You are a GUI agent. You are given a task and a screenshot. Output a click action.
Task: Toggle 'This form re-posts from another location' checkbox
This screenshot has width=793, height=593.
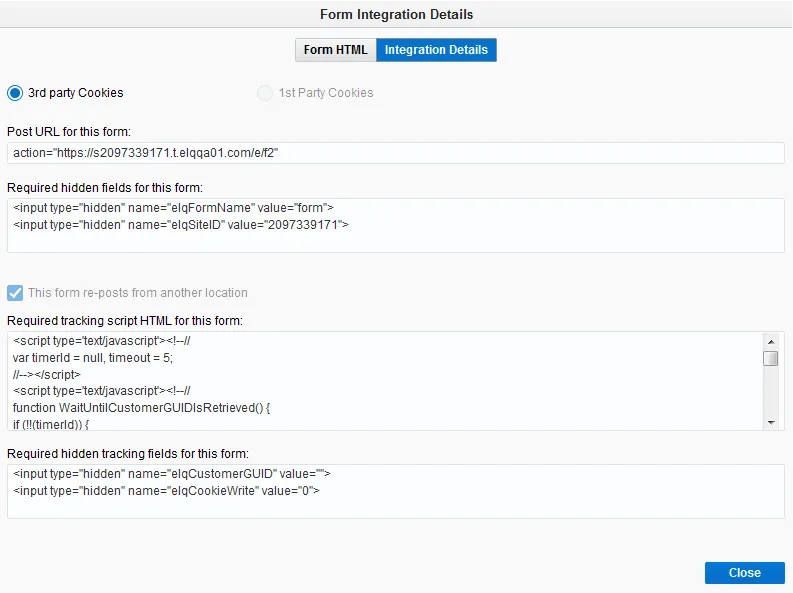pyautogui.click(x=15, y=293)
